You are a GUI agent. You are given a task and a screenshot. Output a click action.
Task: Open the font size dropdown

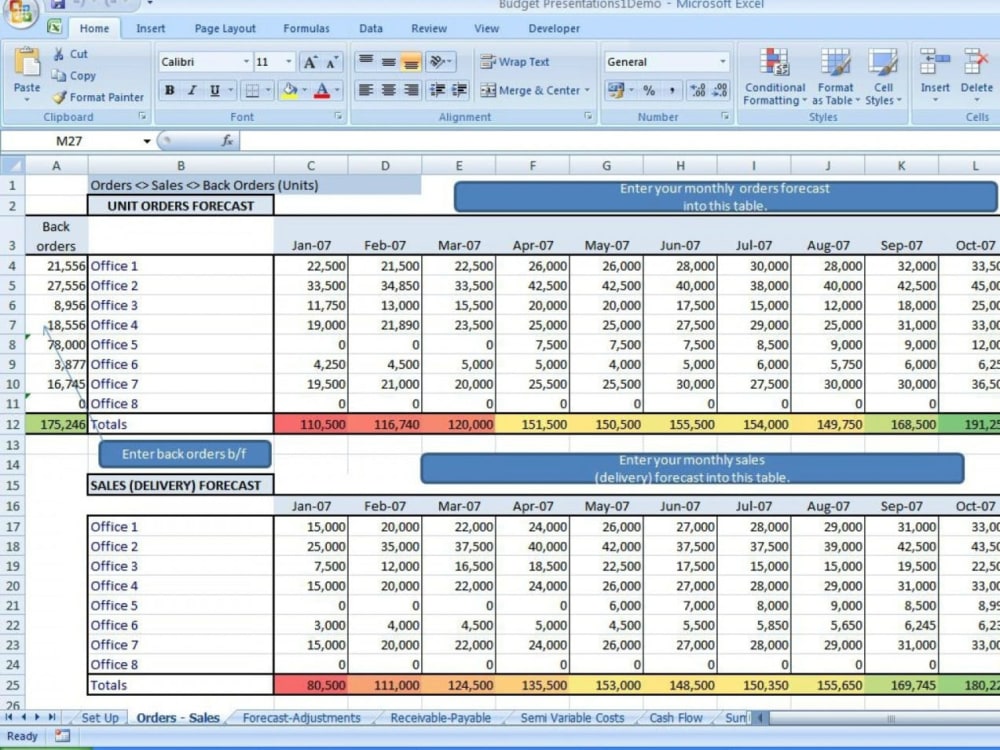point(288,62)
